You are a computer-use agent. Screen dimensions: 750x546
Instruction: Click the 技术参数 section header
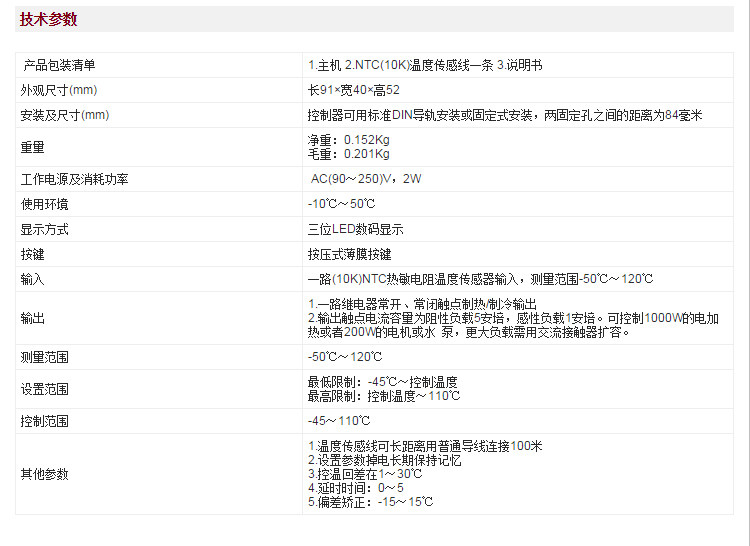(x=48, y=19)
